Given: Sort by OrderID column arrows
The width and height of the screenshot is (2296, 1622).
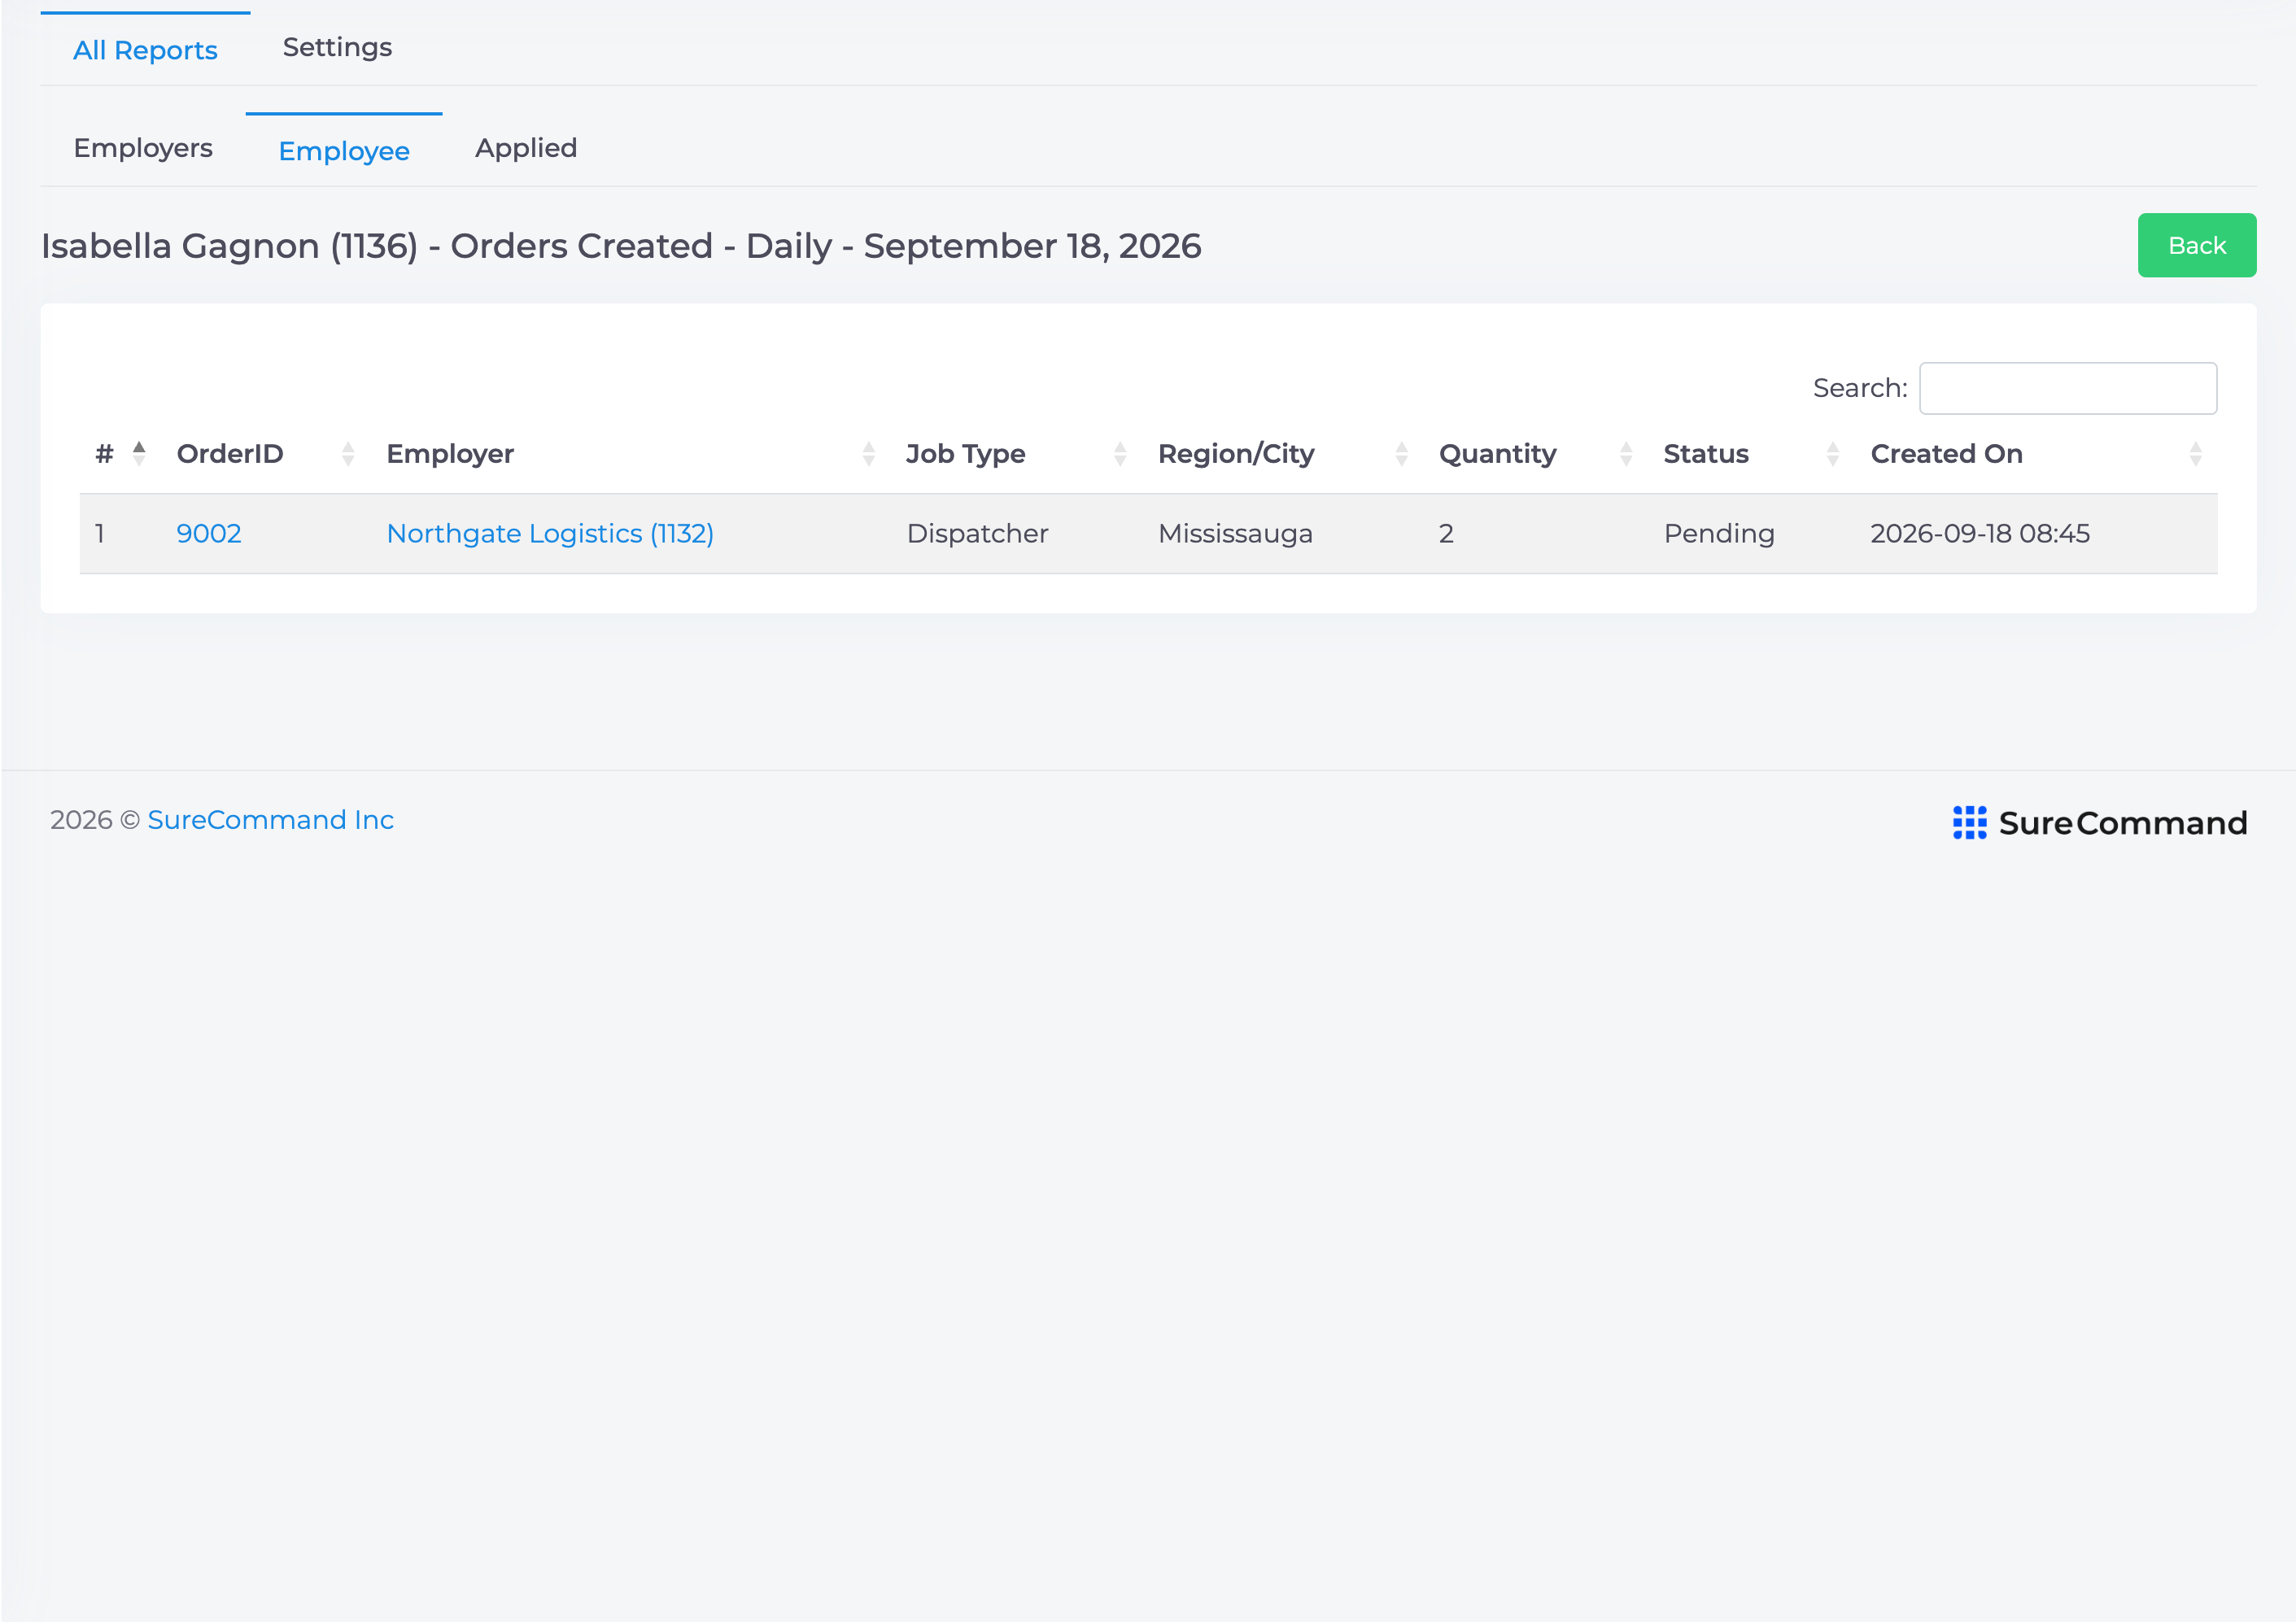Looking at the screenshot, I should point(348,454).
